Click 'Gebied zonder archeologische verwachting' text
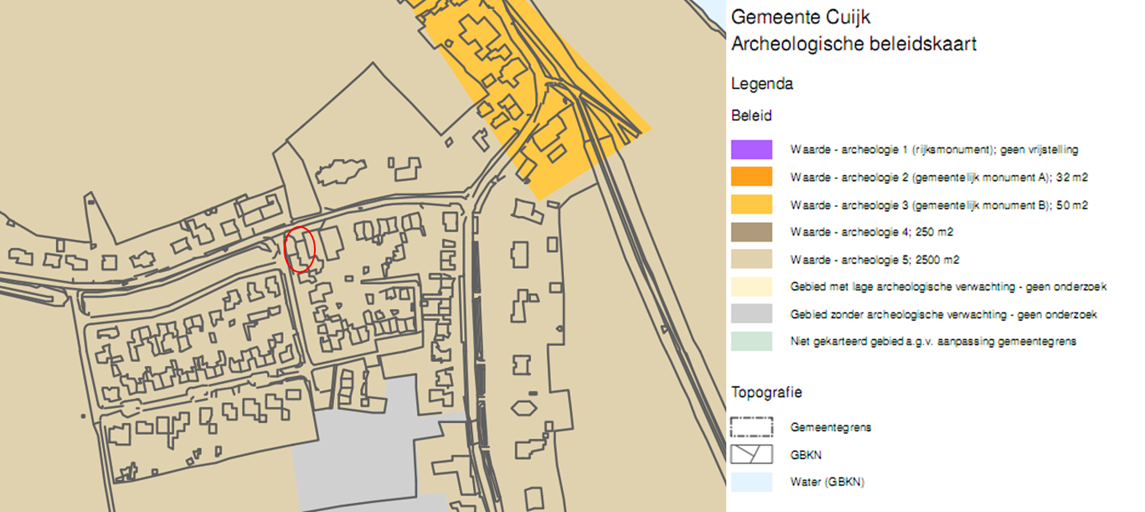Screen dimensions: 1145x512 (x=943, y=315)
